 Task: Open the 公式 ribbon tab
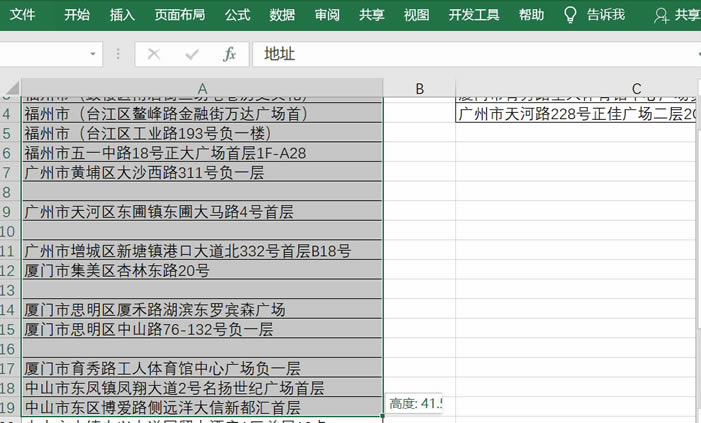(237, 15)
